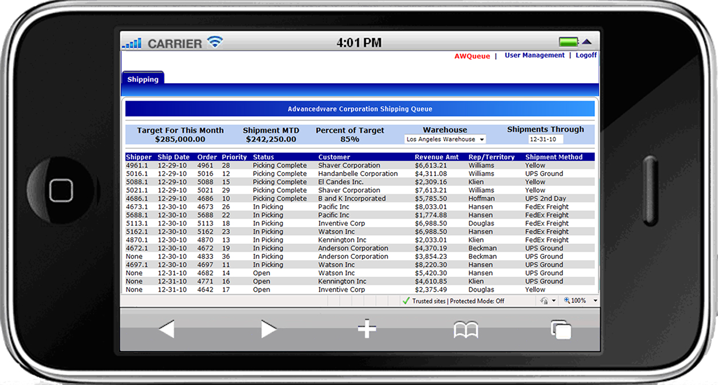Click Protected Mode: Off status text

point(477,301)
